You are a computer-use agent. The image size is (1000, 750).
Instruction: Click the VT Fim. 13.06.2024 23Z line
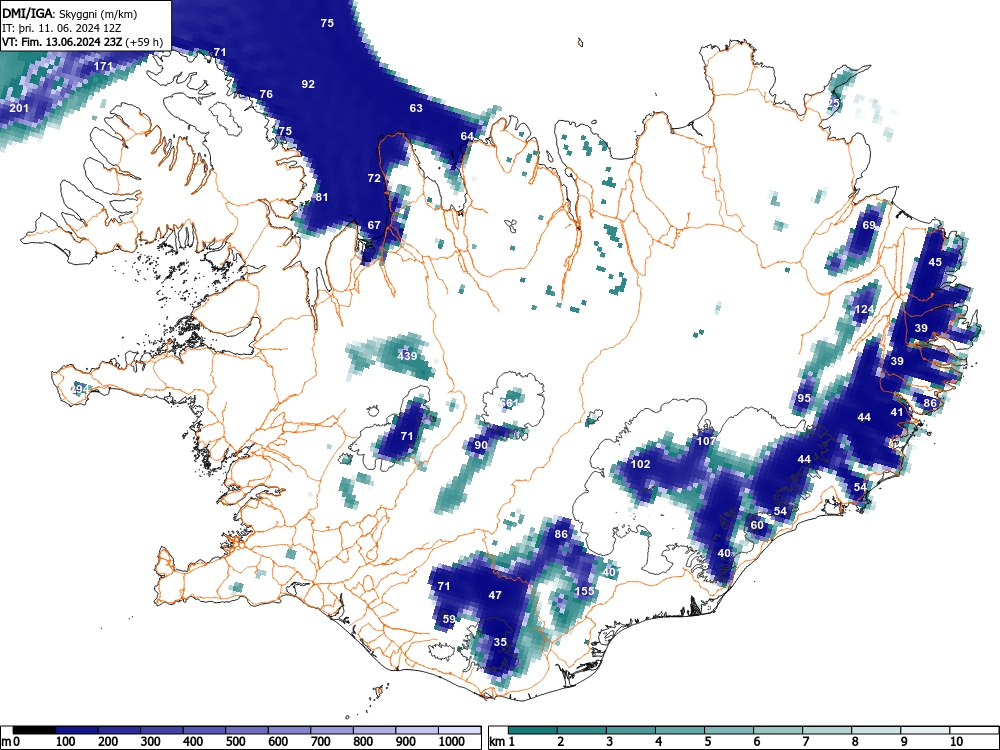(x=82, y=42)
